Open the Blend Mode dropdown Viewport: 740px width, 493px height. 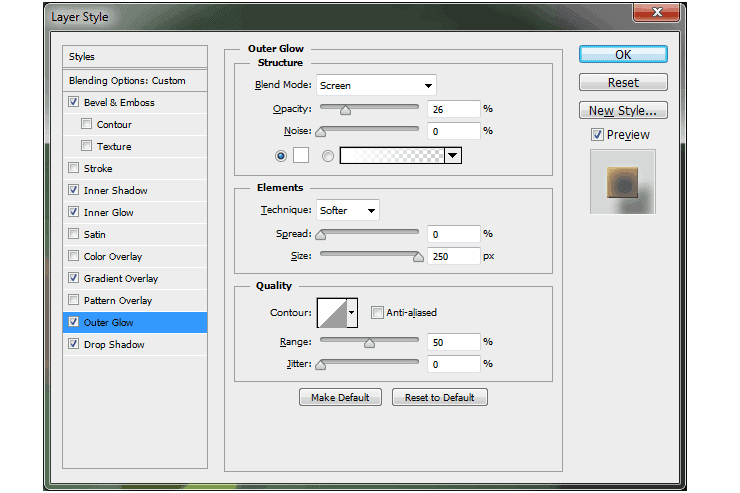coord(376,85)
